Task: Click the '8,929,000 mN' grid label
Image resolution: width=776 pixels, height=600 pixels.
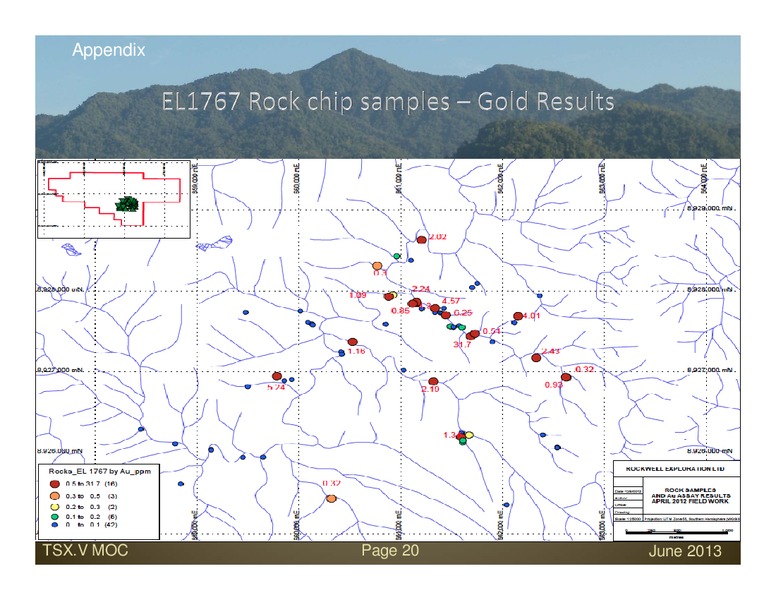Action: coord(710,208)
